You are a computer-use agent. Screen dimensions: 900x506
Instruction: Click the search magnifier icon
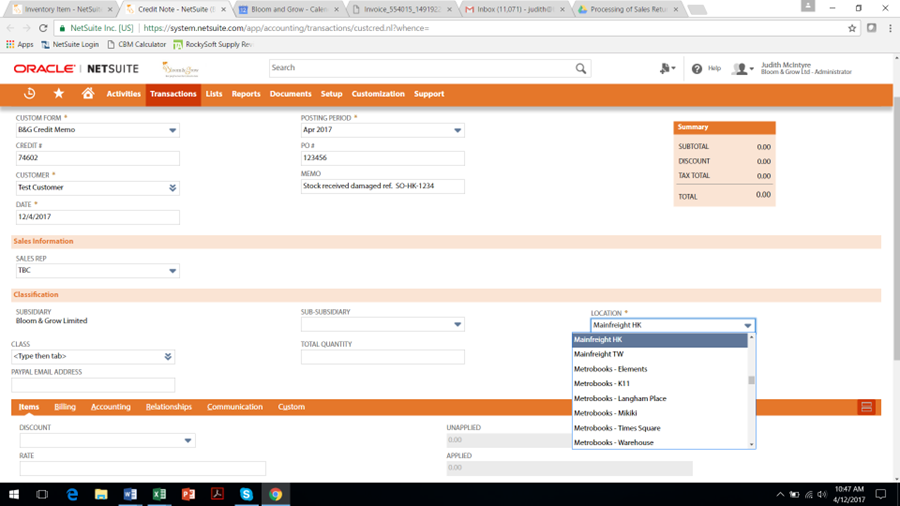581,69
